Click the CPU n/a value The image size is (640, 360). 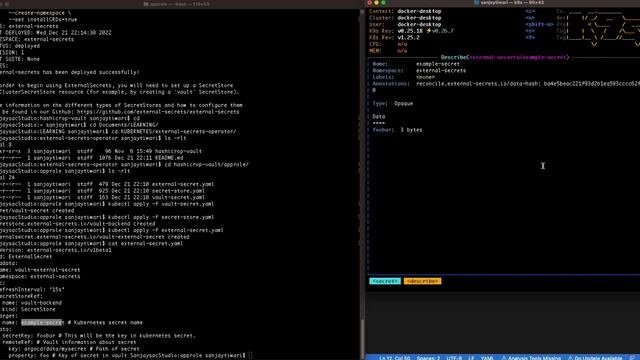pos(402,44)
